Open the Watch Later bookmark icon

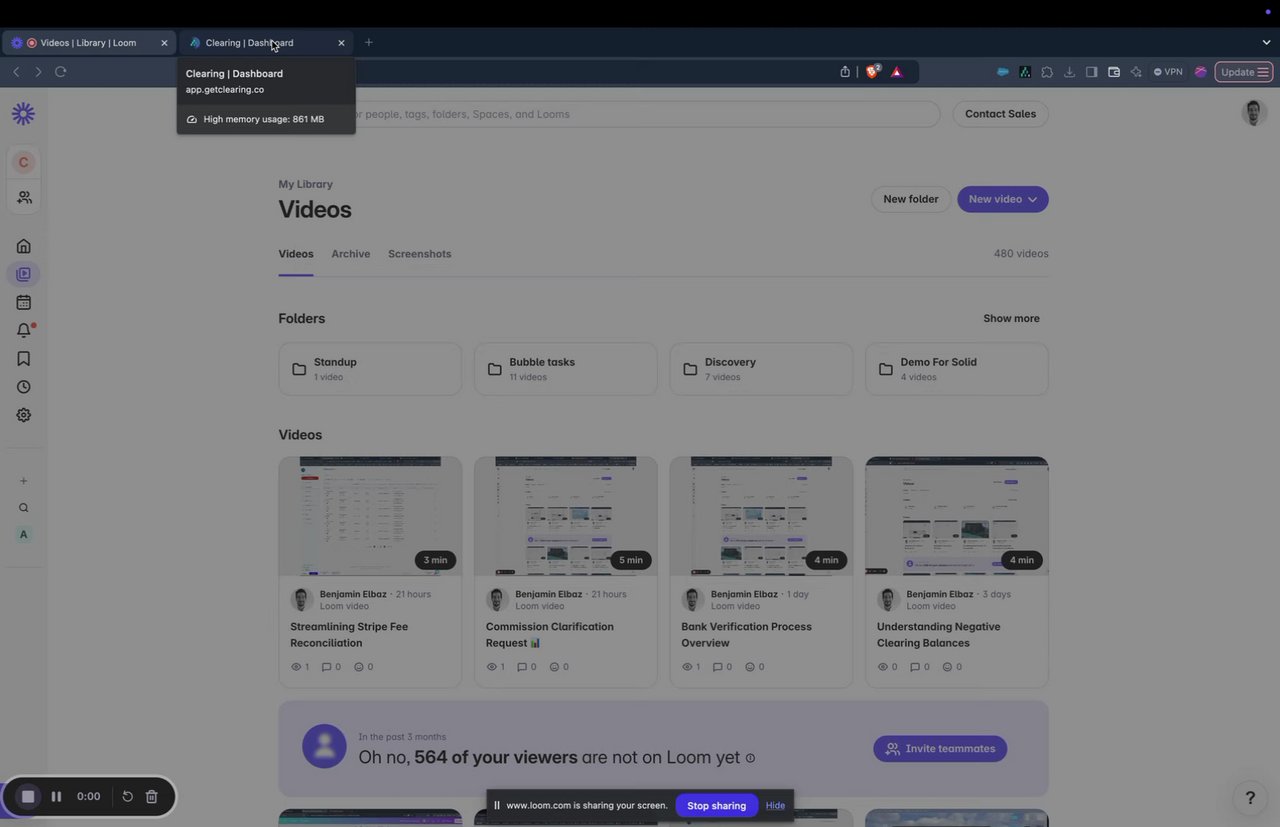pyautogui.click(x=23, y=358)
